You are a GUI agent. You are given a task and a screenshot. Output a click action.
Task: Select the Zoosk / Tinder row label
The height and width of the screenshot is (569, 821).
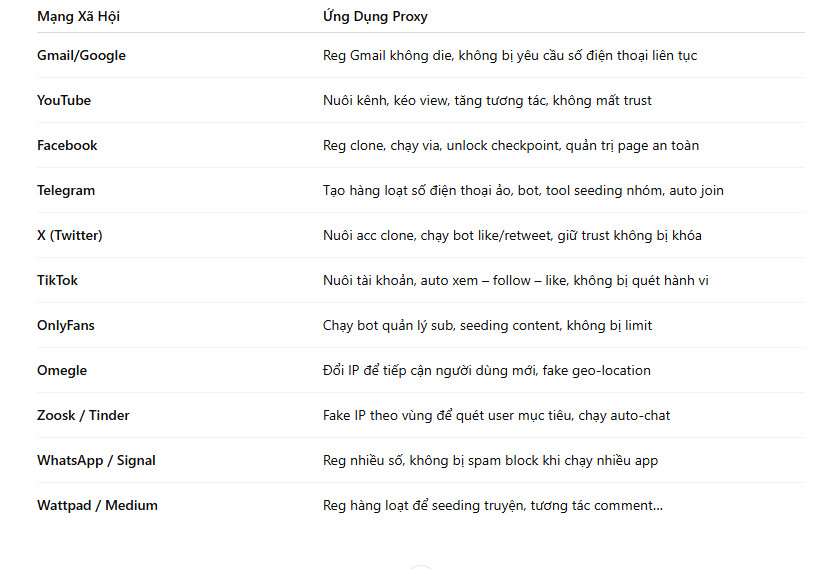point(83,415)
